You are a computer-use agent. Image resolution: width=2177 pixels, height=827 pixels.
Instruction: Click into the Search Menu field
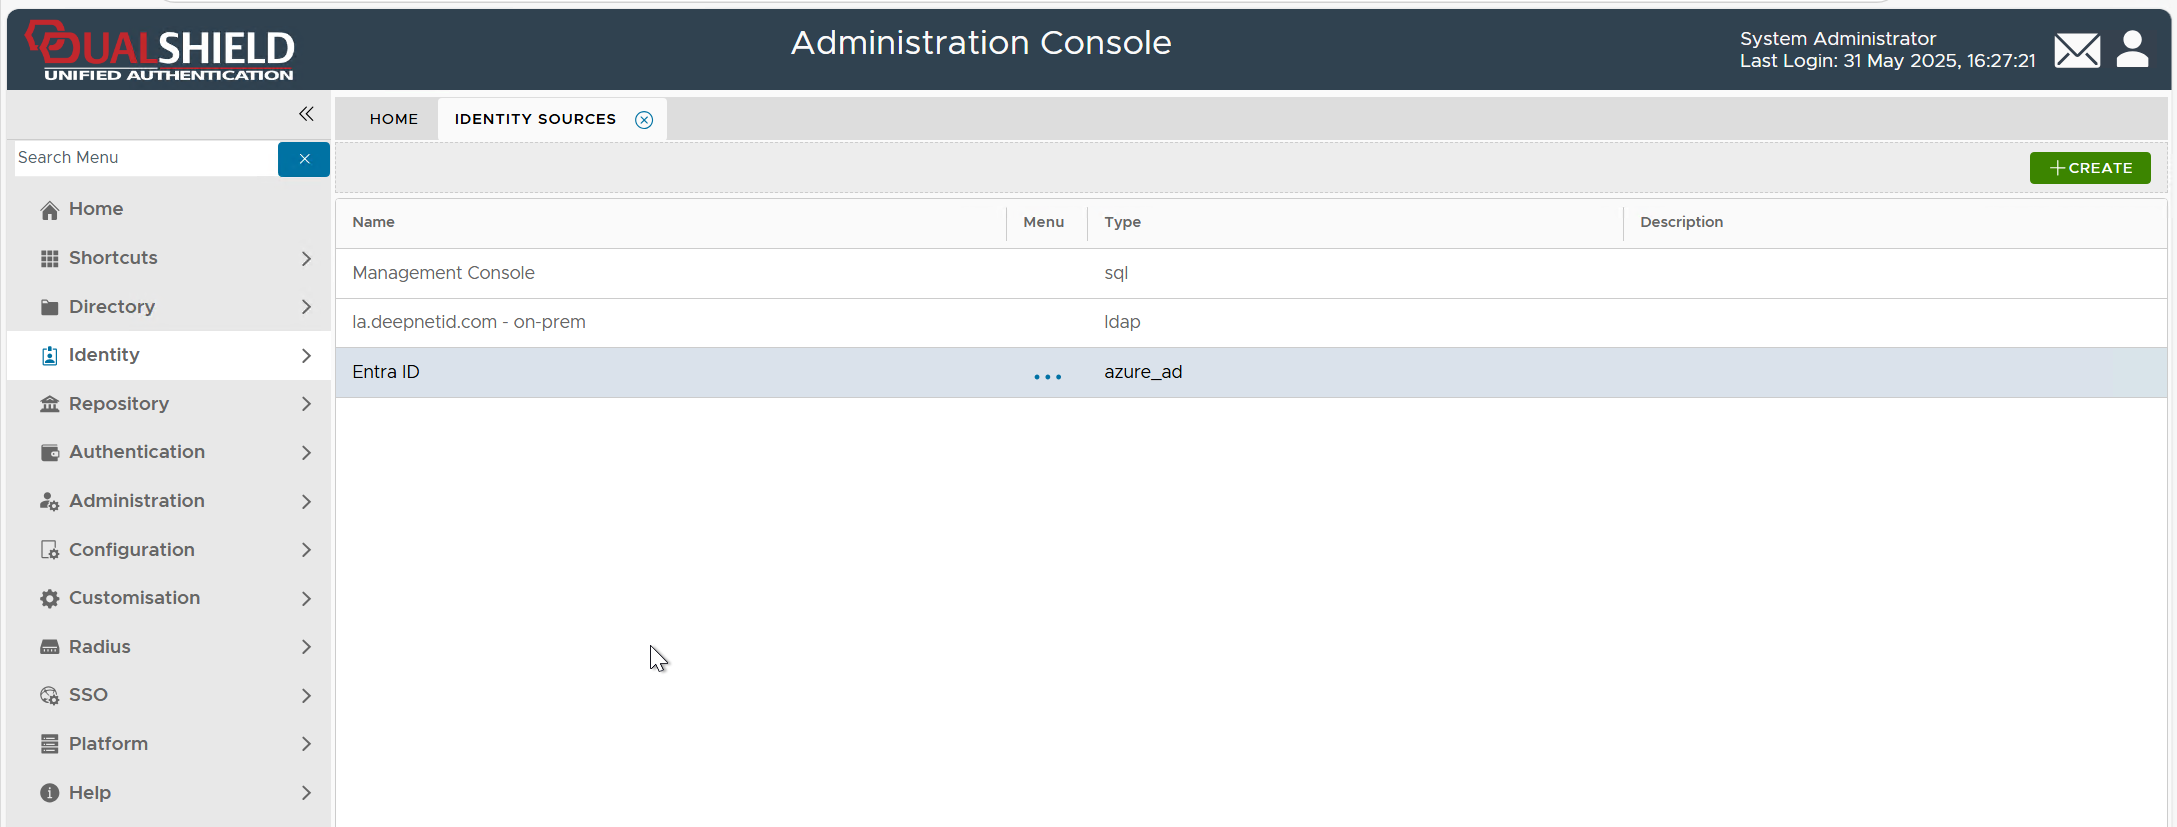point(145,158)
